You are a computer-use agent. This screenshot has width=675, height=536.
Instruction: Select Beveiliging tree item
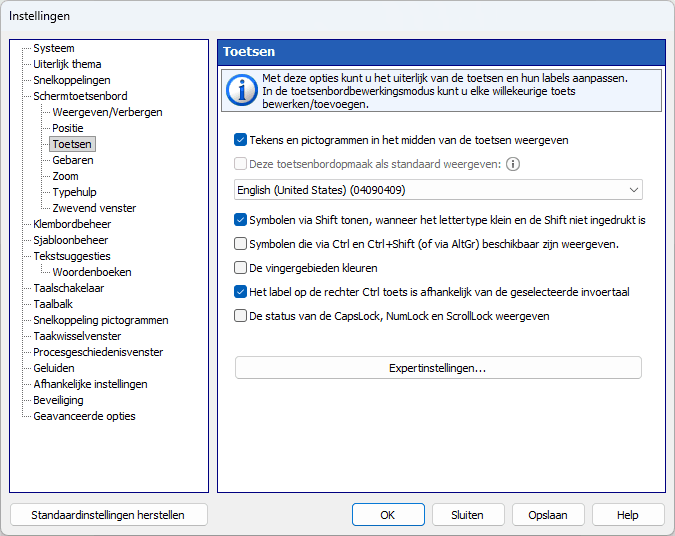click(58, 400)
